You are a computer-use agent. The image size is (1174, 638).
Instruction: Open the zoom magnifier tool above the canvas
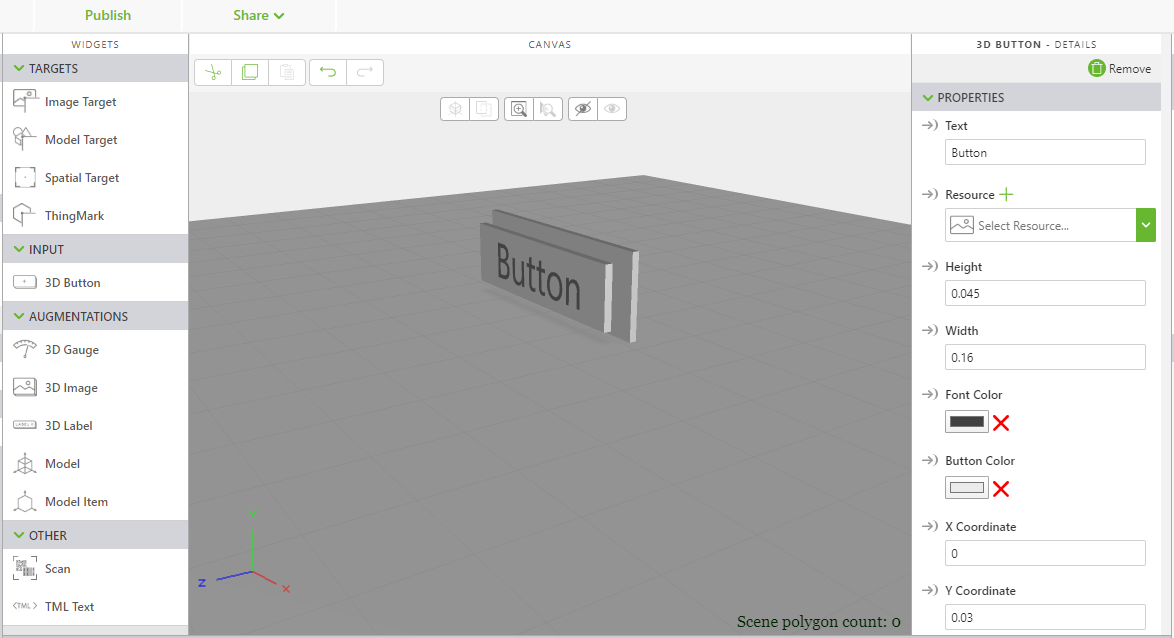pos(519,108)
